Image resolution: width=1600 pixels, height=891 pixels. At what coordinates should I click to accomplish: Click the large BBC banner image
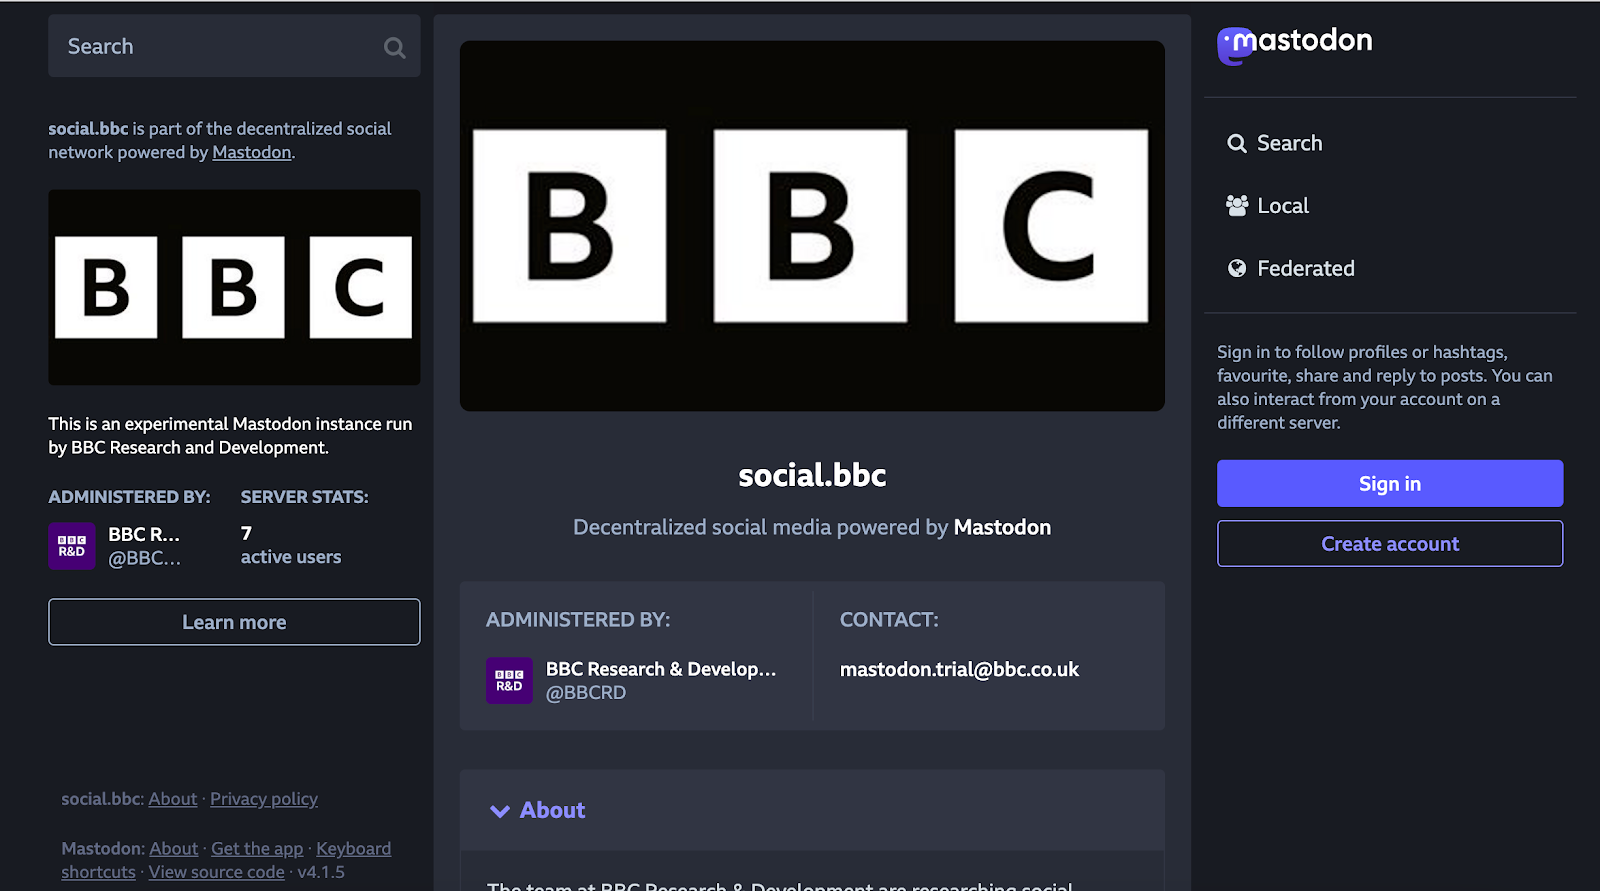coord(812,226)
